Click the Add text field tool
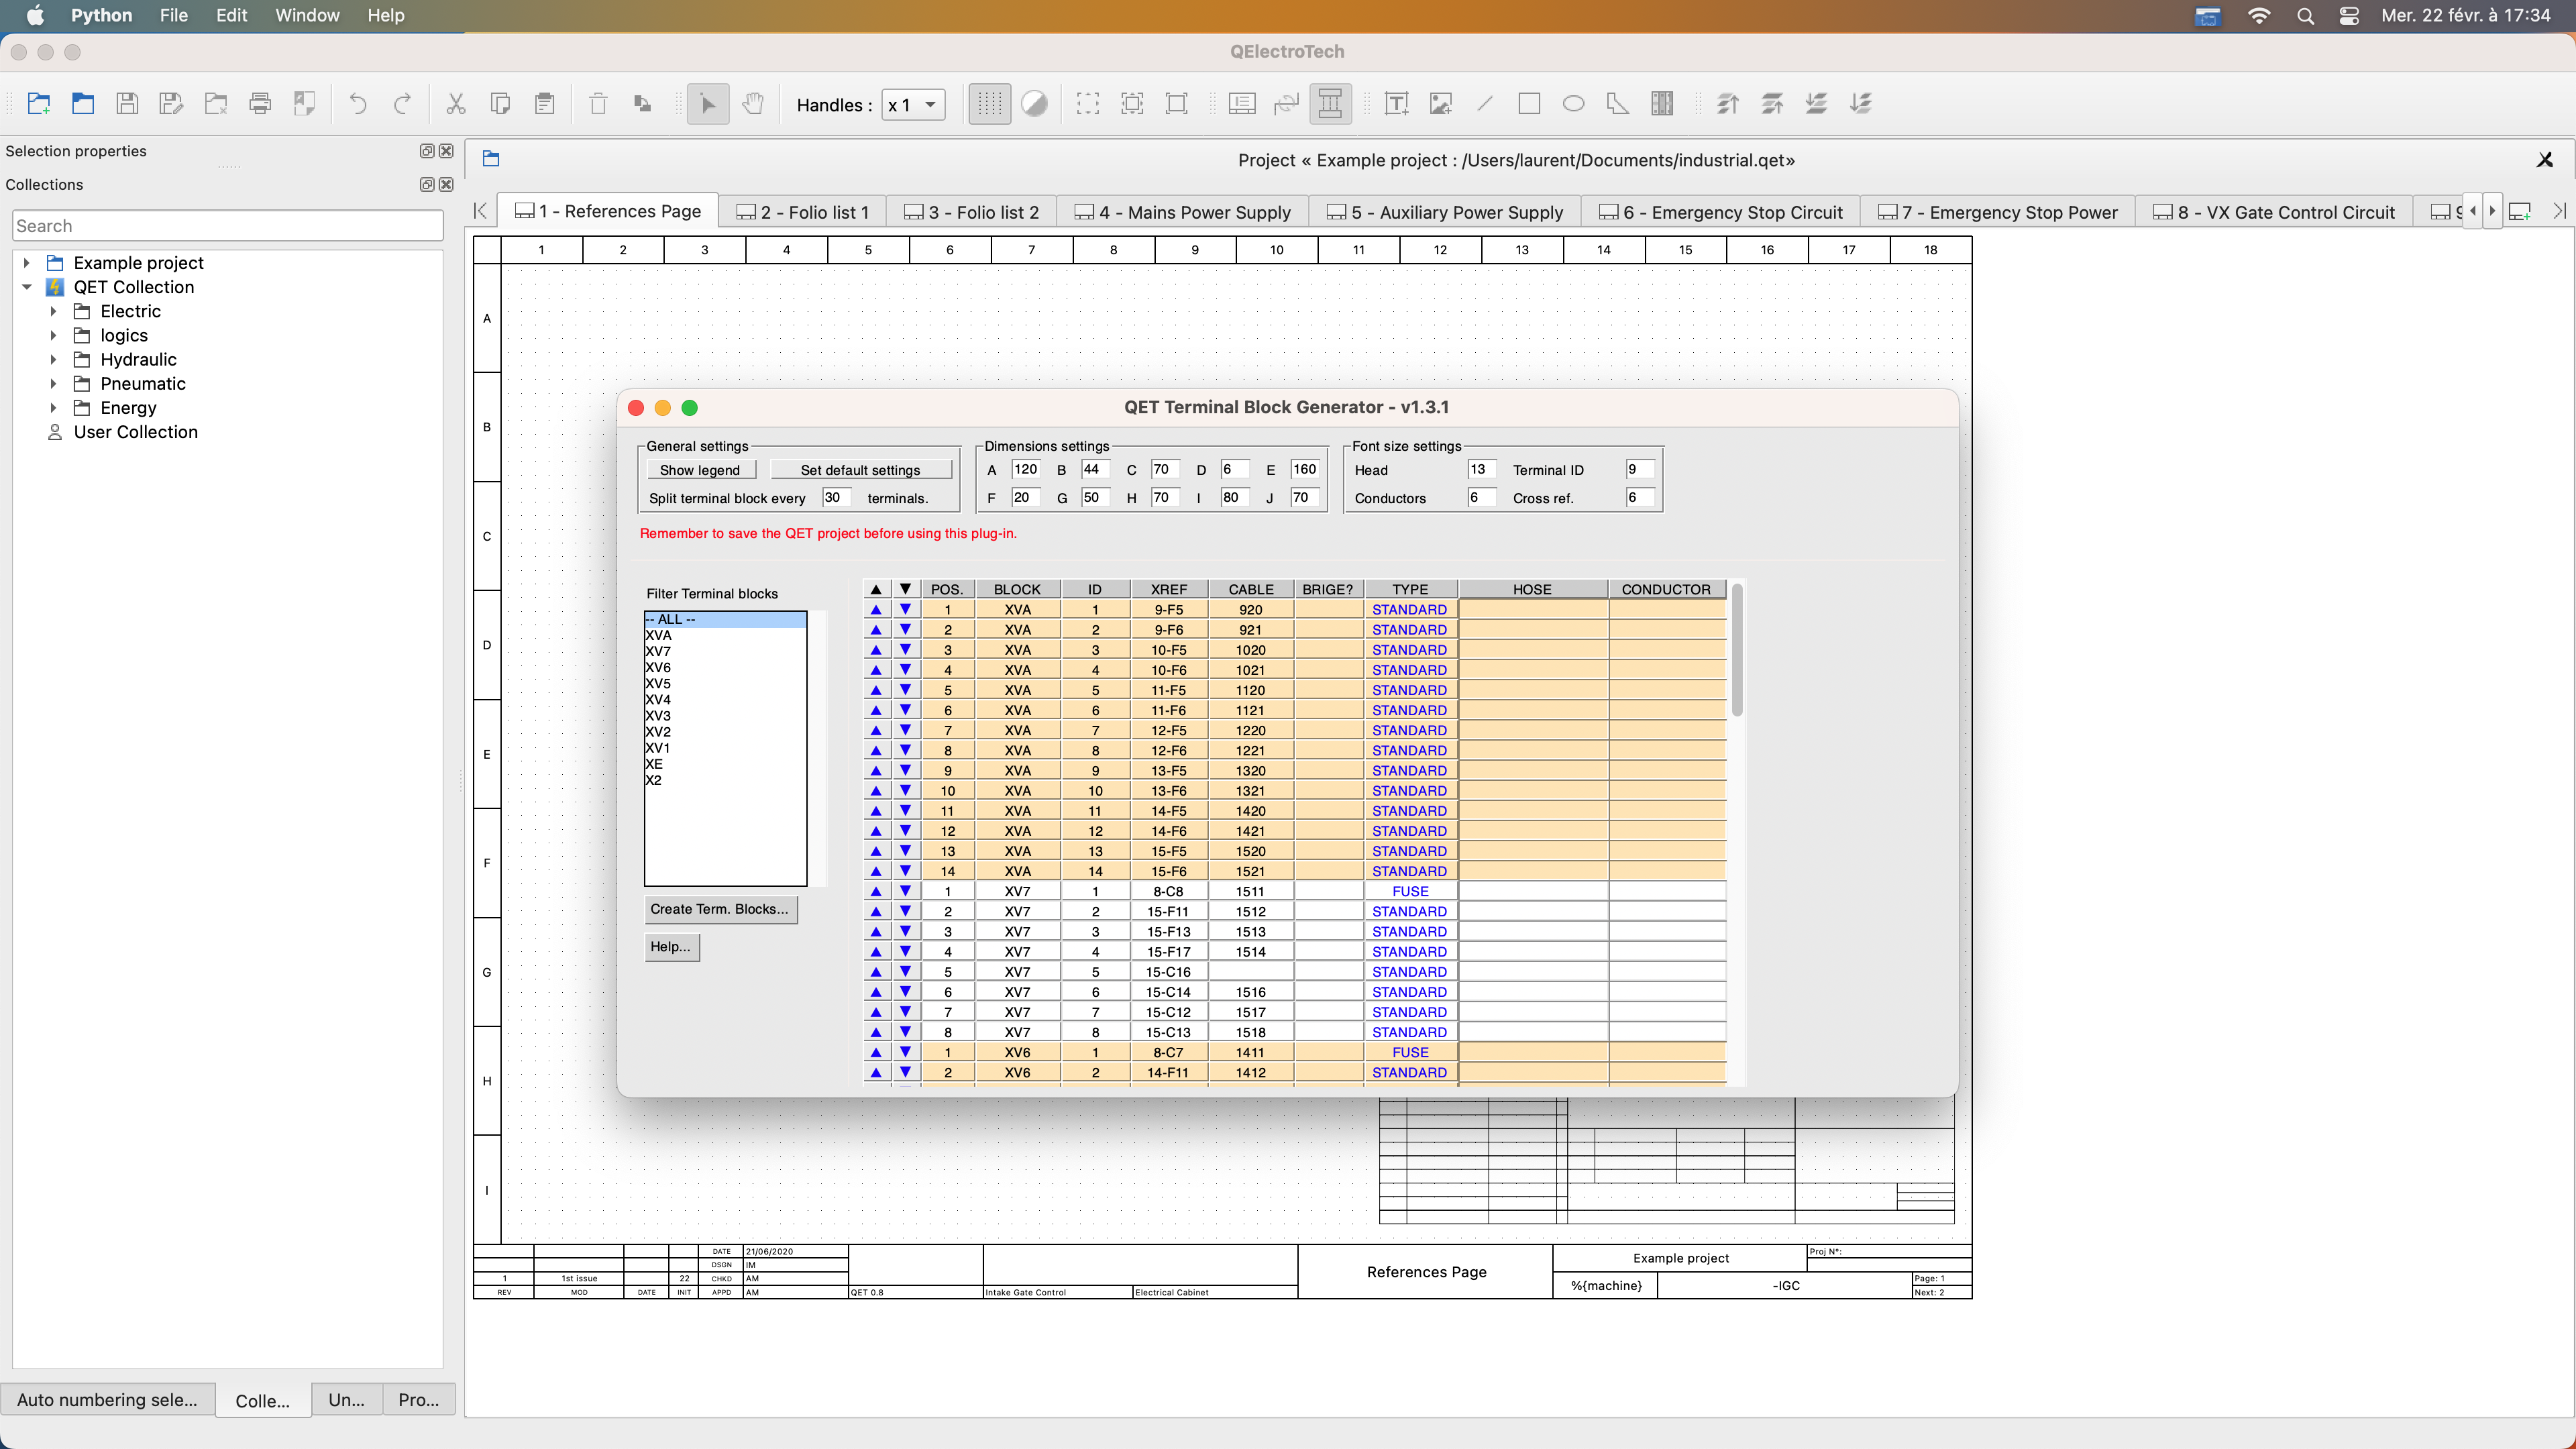 click(x=1396, y=104)
